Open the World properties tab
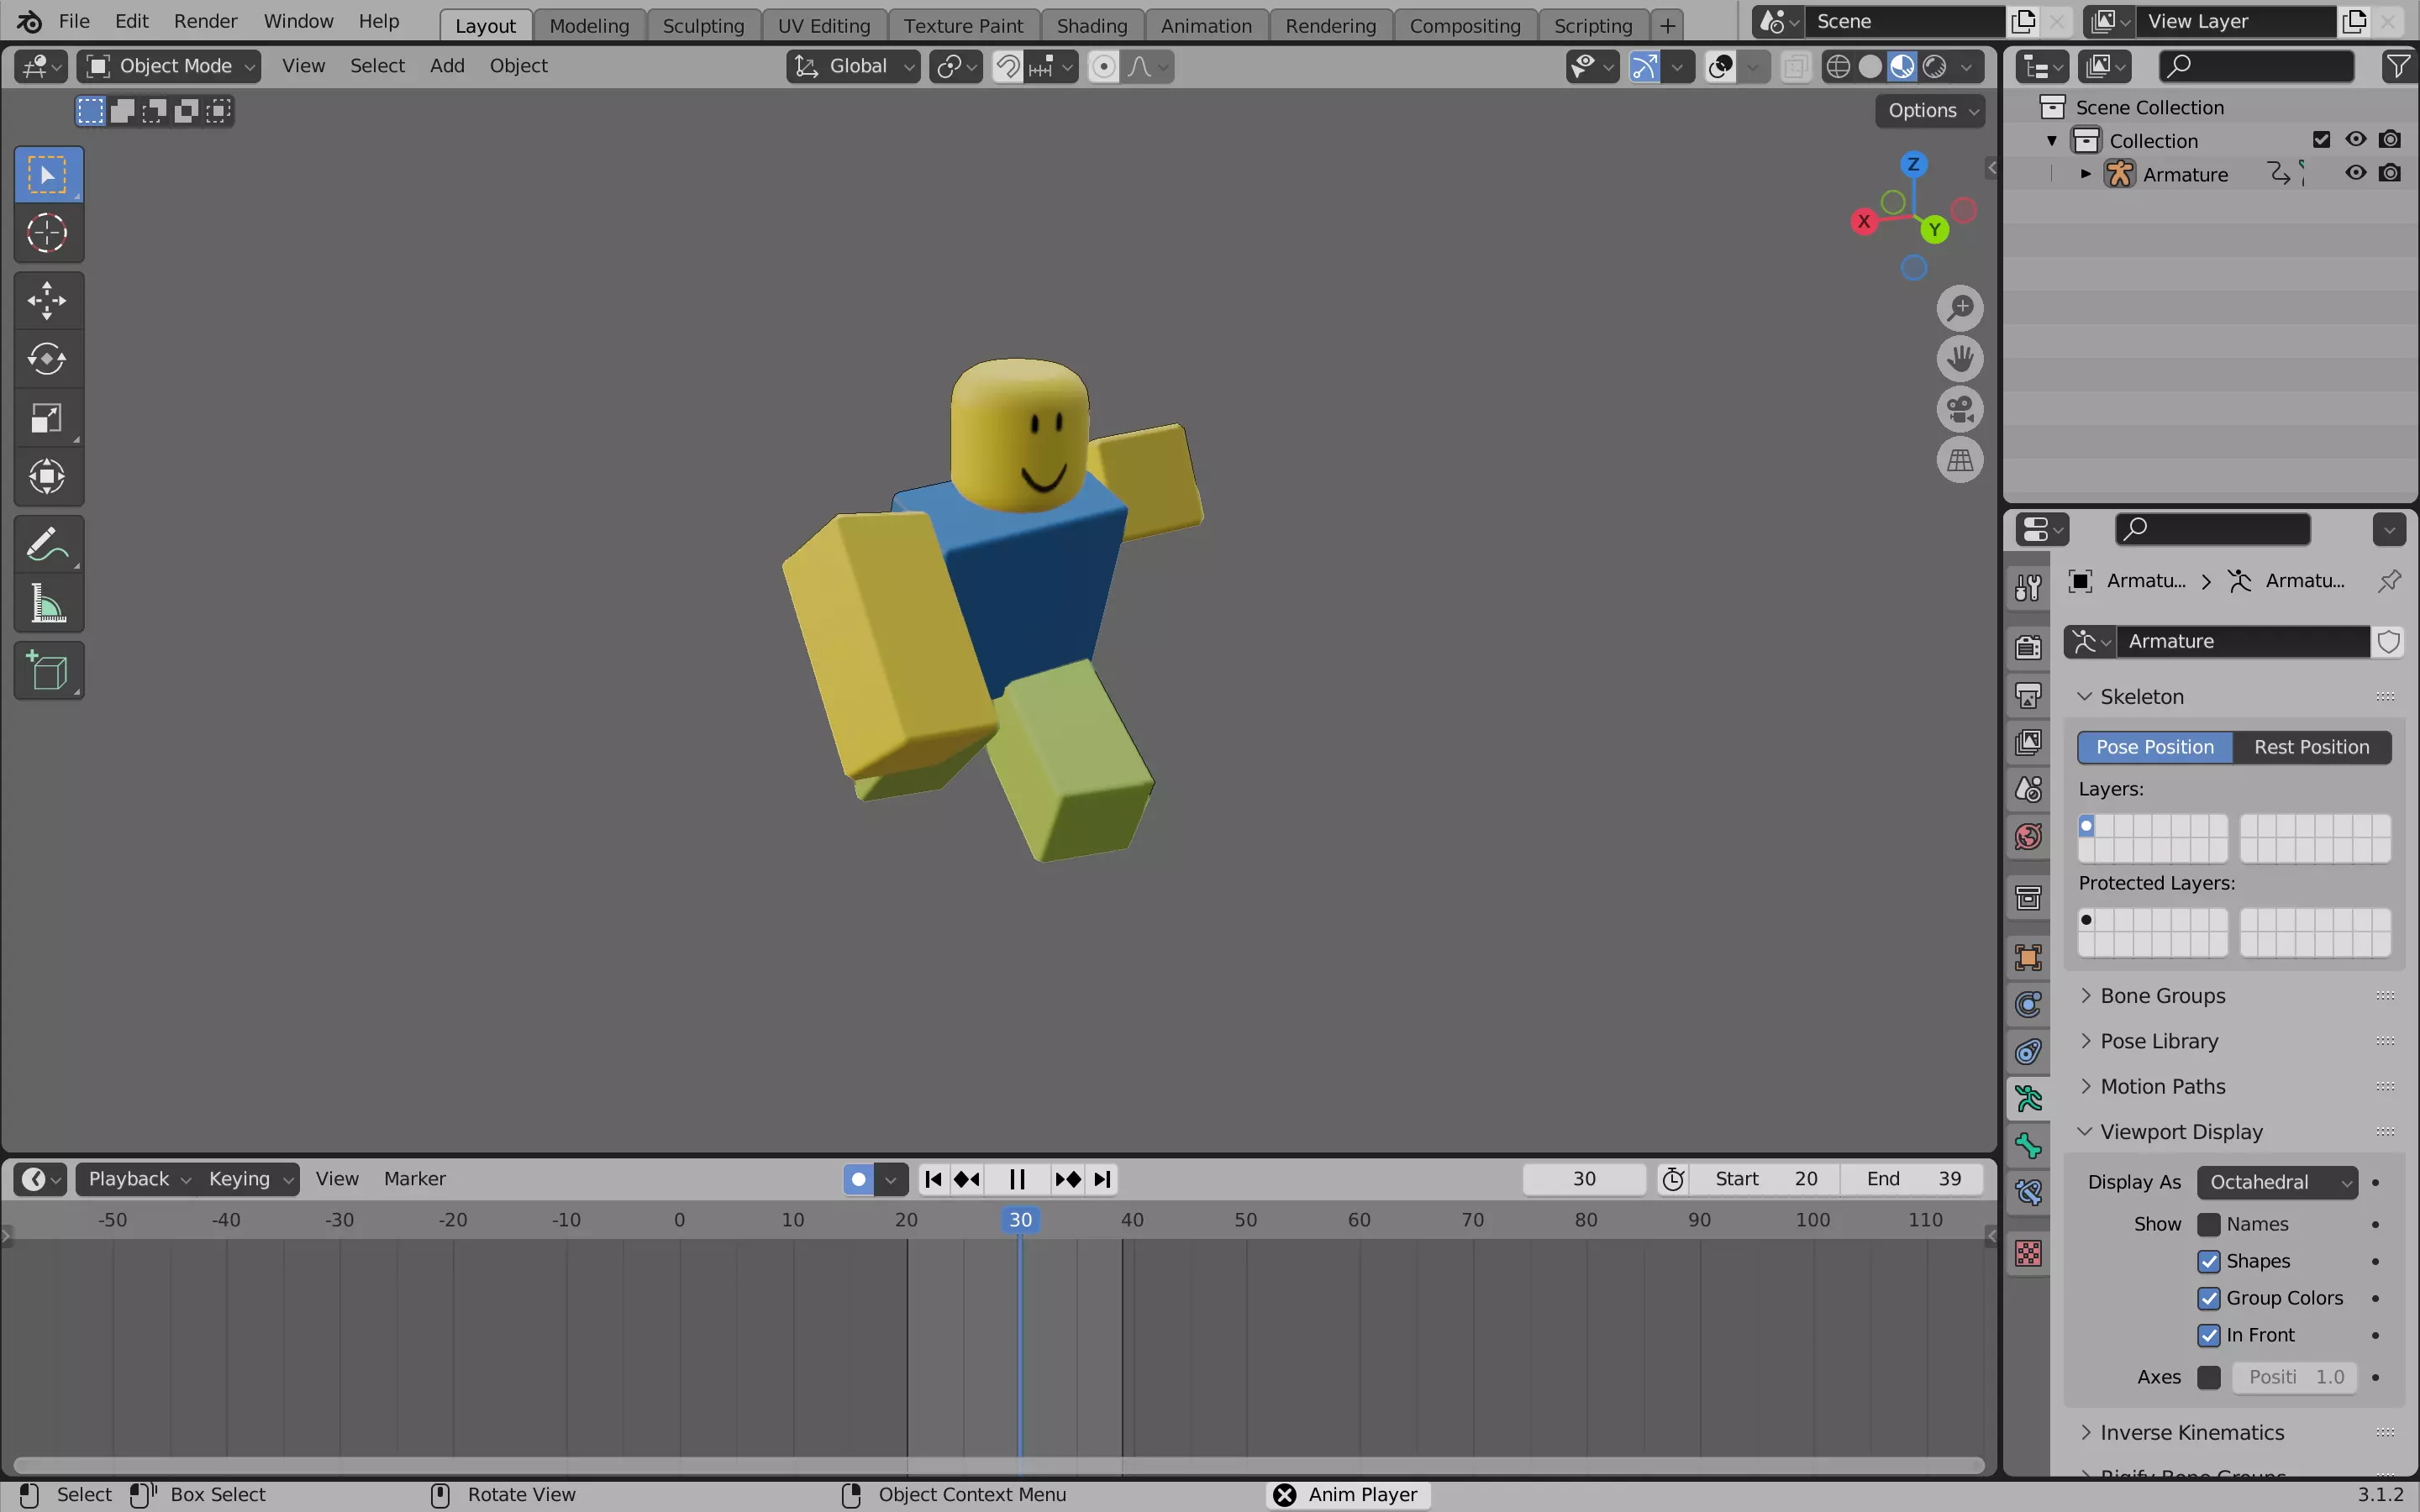The width and height of the screenshot is (2420, 1512). (x=2028, y=837)
